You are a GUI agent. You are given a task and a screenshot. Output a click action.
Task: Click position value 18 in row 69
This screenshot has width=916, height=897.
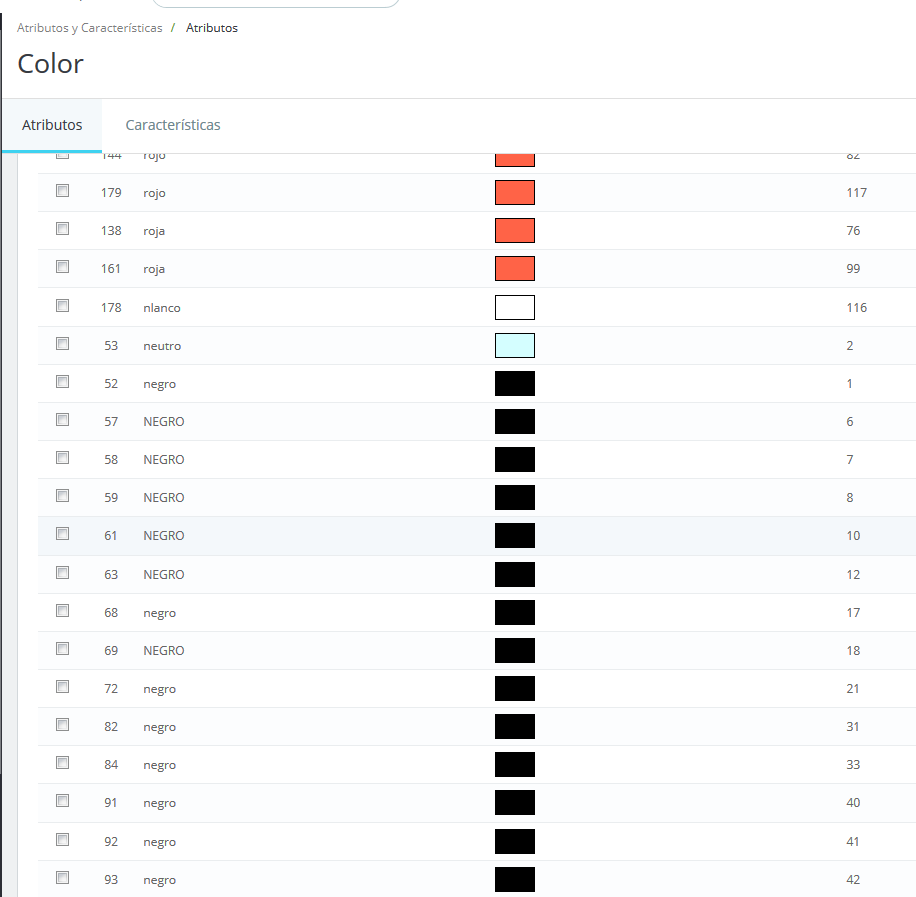853,651
